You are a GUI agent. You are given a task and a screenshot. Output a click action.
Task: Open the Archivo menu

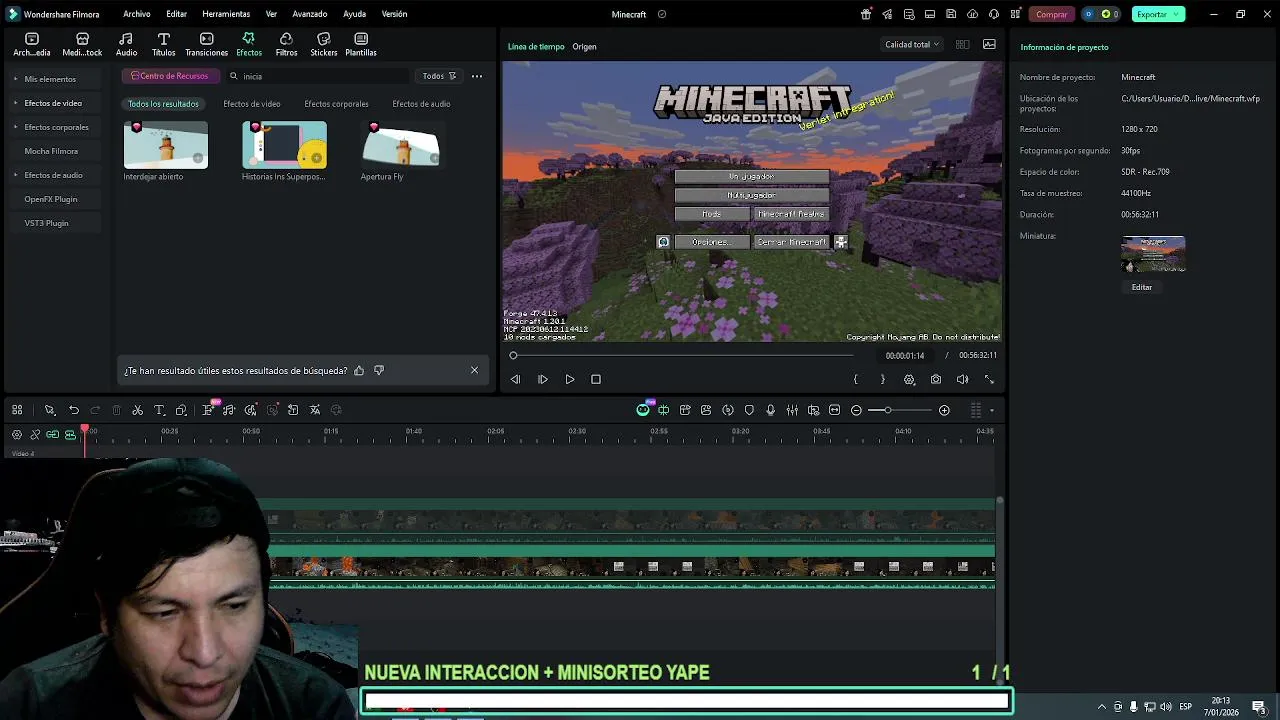[x=137, y=14]
